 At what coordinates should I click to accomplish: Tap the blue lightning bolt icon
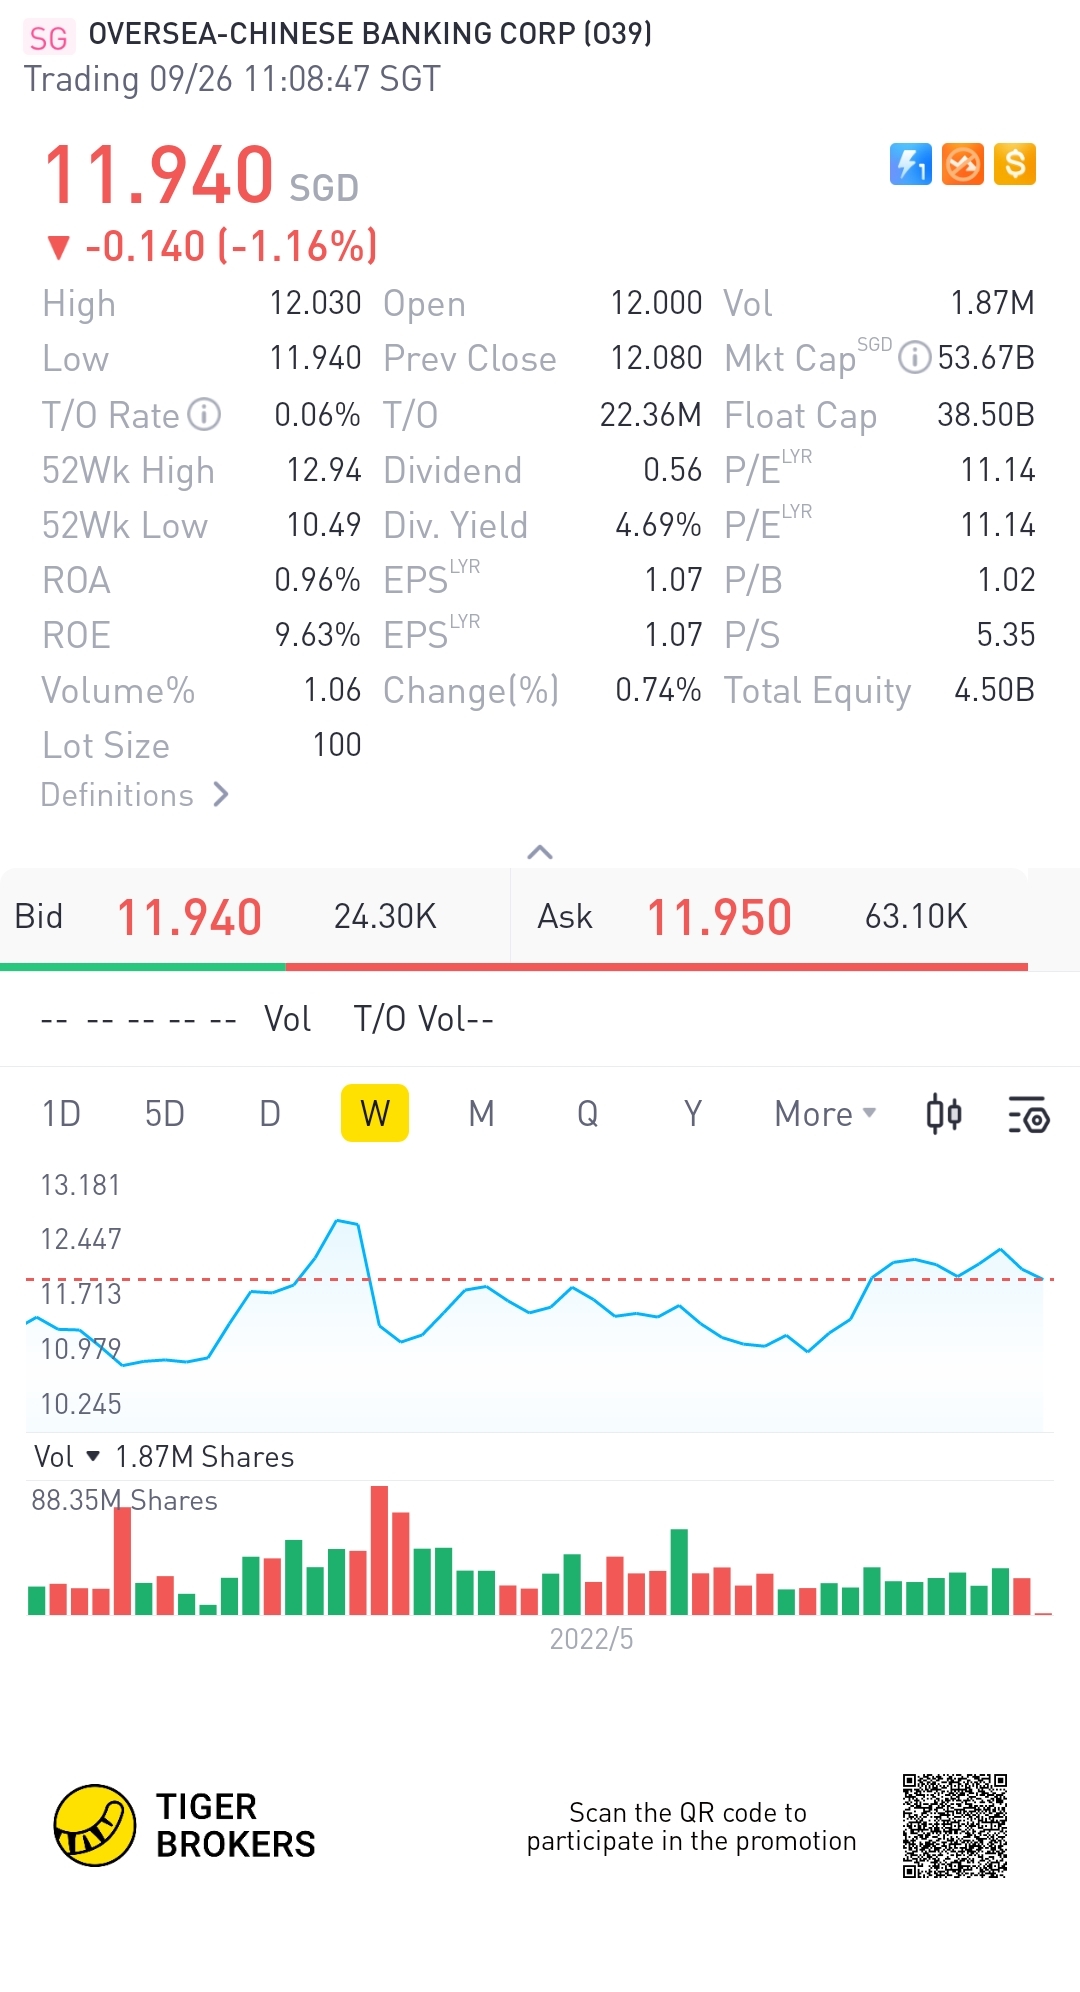[910, 165]
